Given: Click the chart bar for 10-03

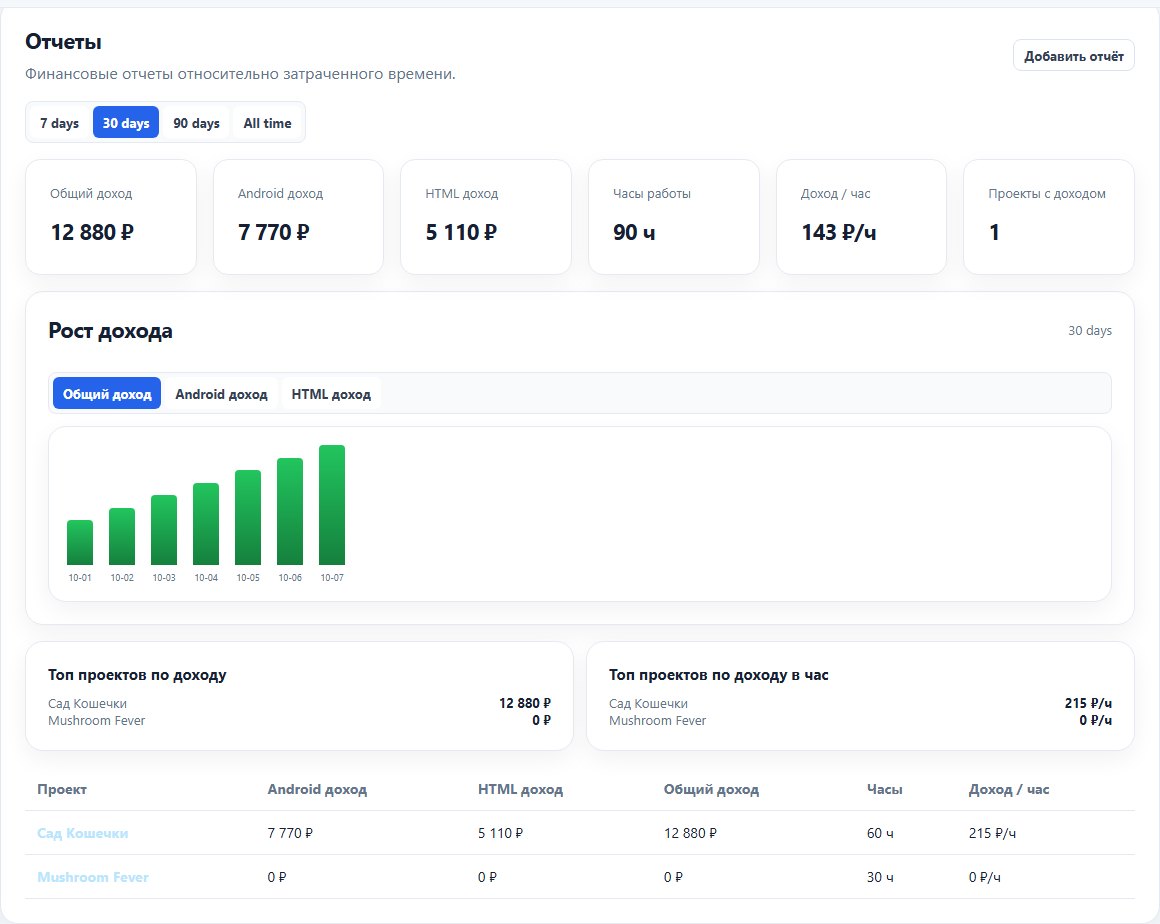Looking at the screenshot, I should [x=164, y=530].
